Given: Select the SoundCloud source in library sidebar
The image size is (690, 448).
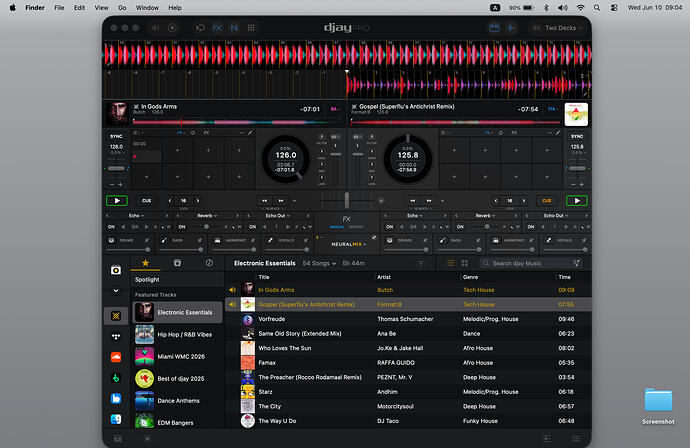Looking at the screenshot, I should (x=116, y=357).
